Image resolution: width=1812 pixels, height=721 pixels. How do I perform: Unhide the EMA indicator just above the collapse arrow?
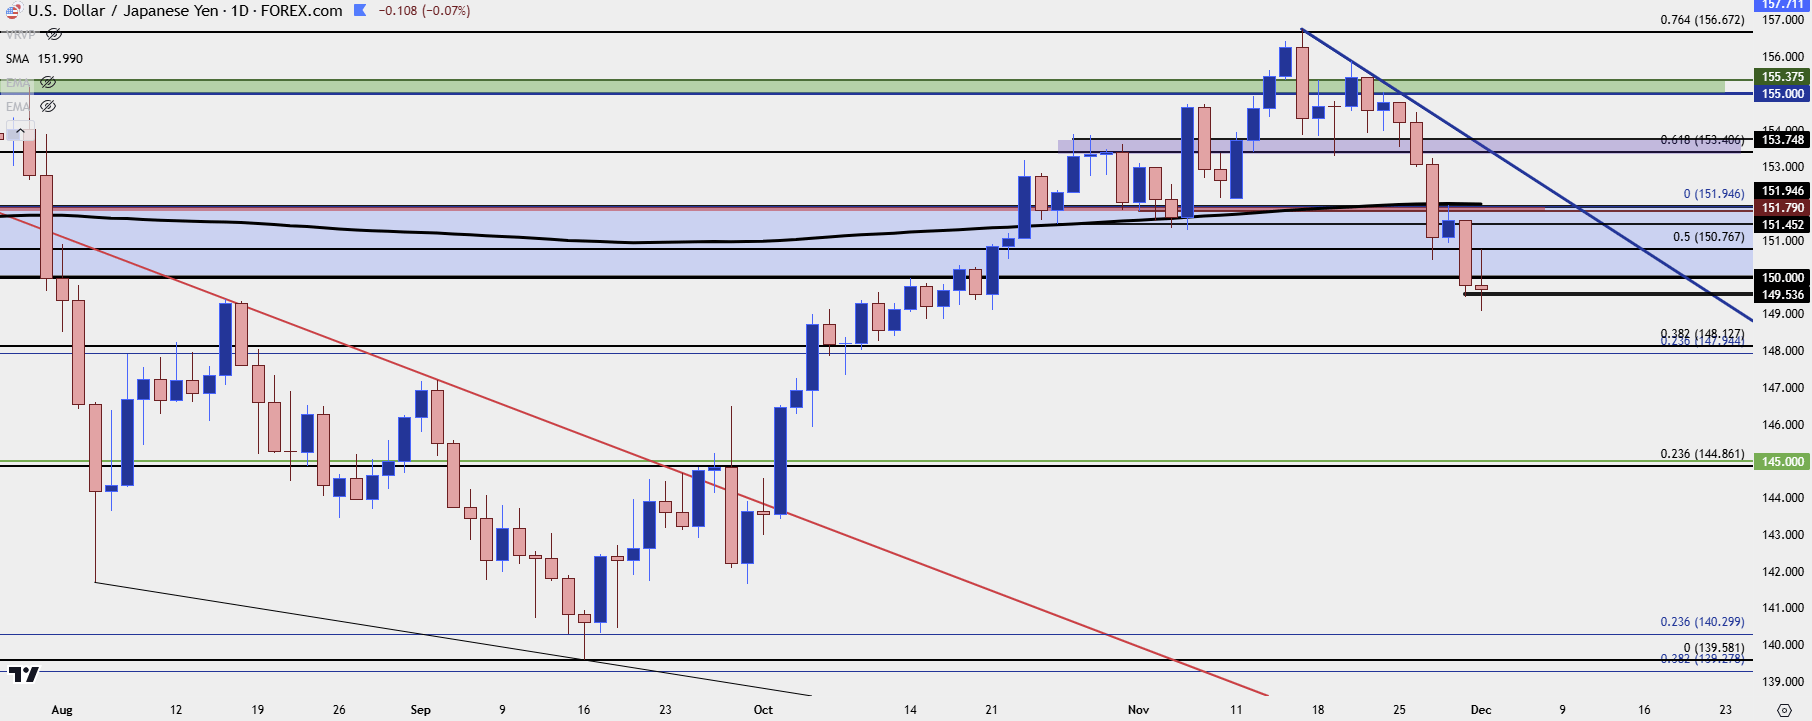coord(48,106)
